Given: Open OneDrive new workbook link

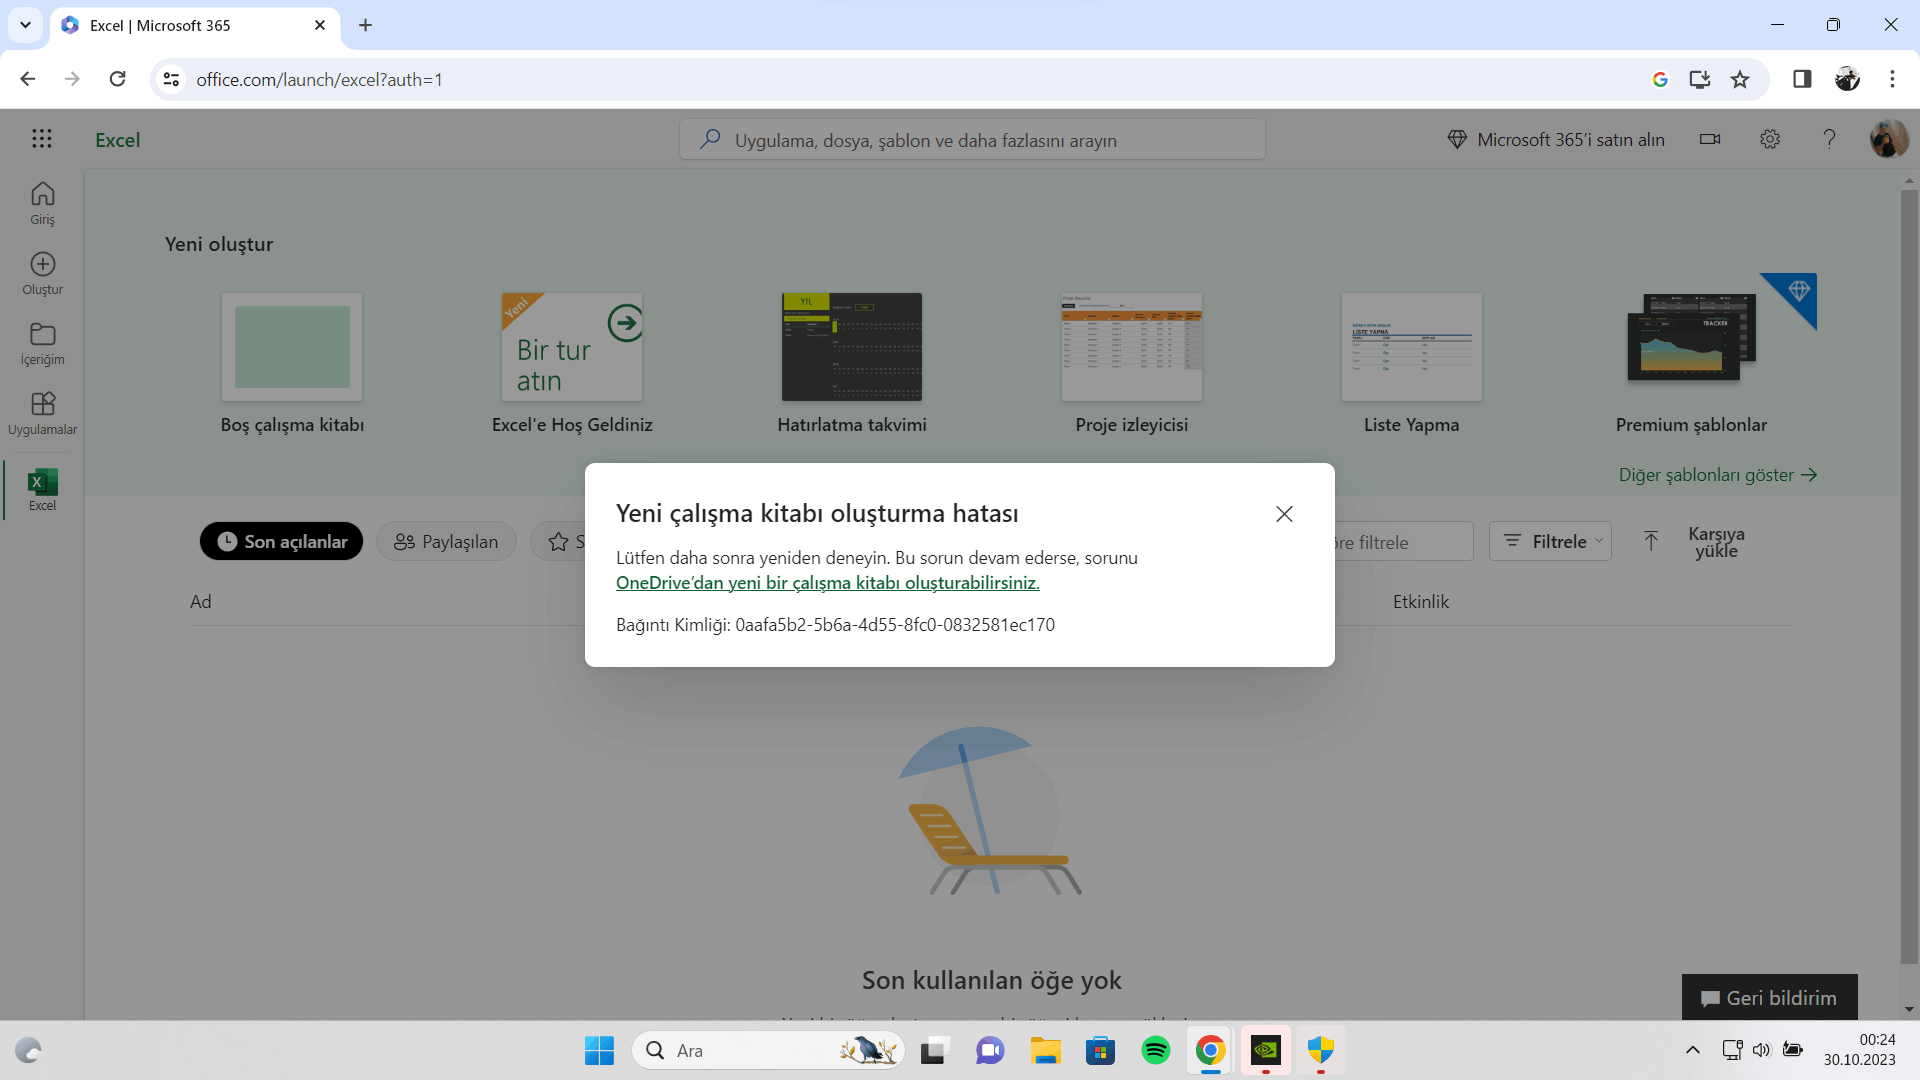Looking at the screenshot, I should tap(827, 583).
